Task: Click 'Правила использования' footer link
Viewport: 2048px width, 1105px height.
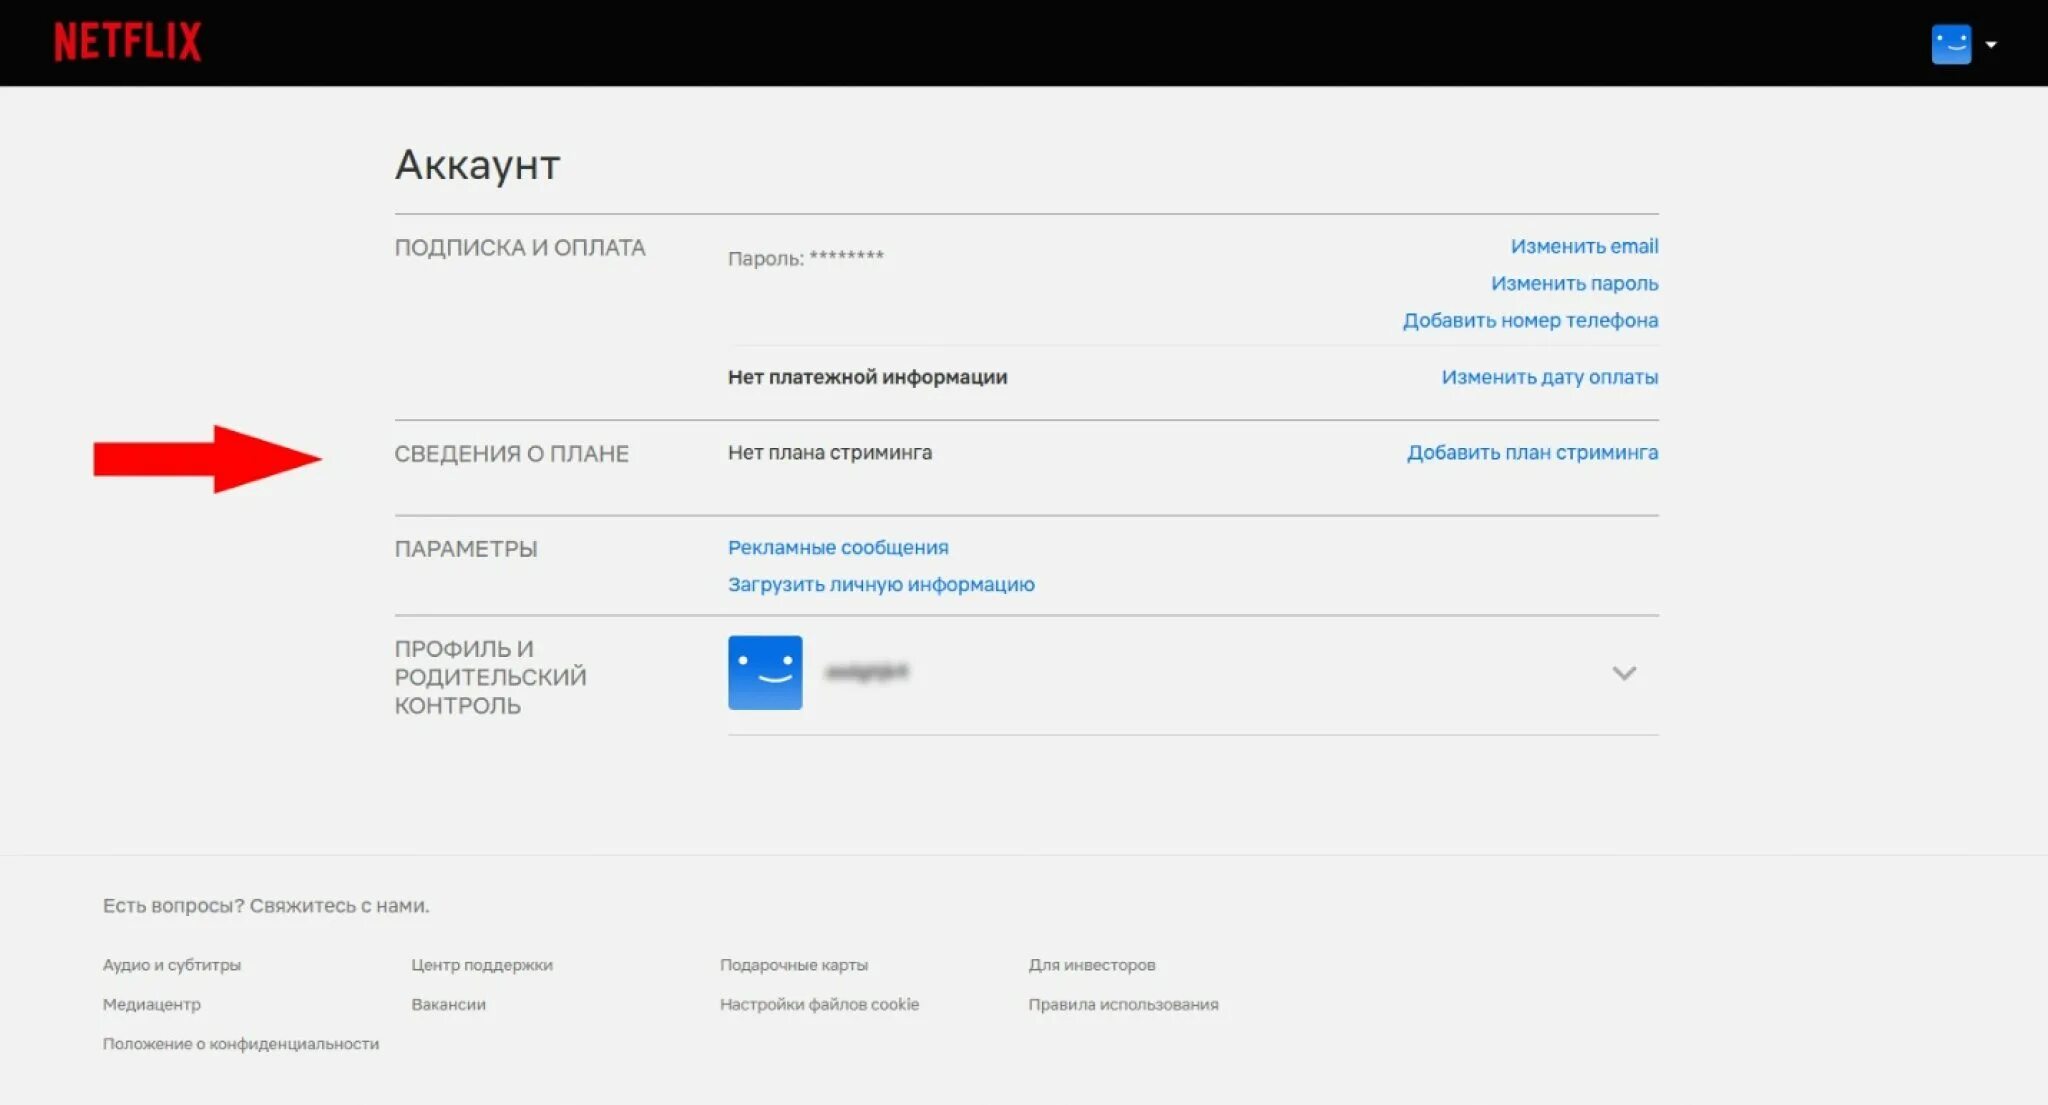Action: click(1123, 1004)
